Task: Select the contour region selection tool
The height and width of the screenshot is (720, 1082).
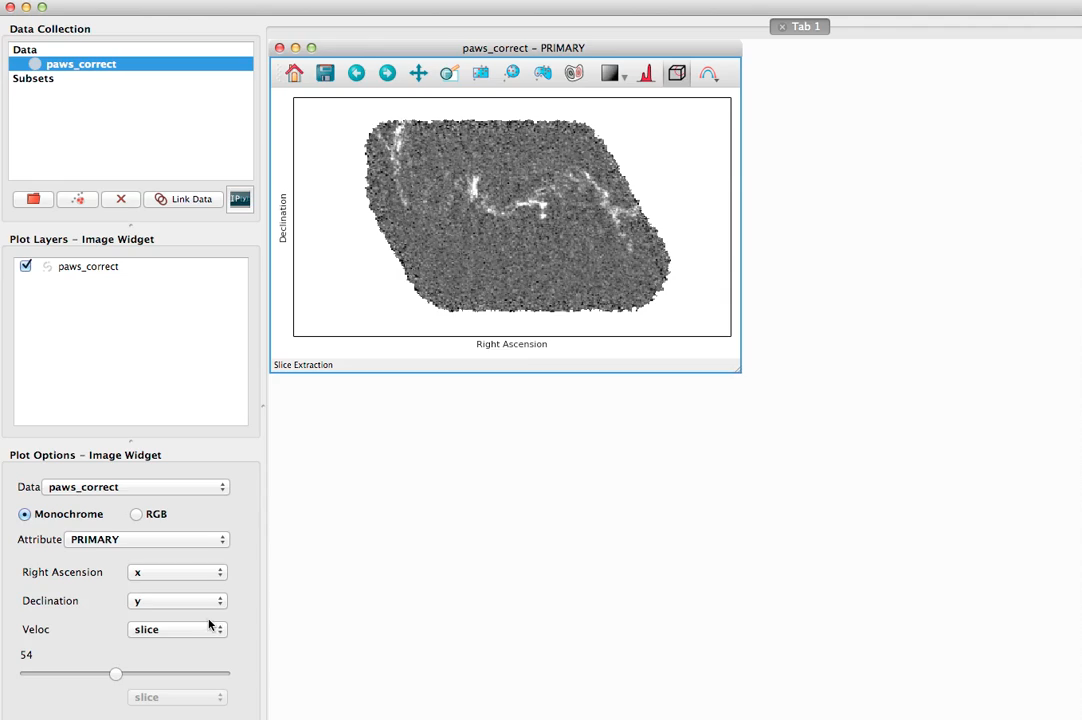Action: coord(574,73)
